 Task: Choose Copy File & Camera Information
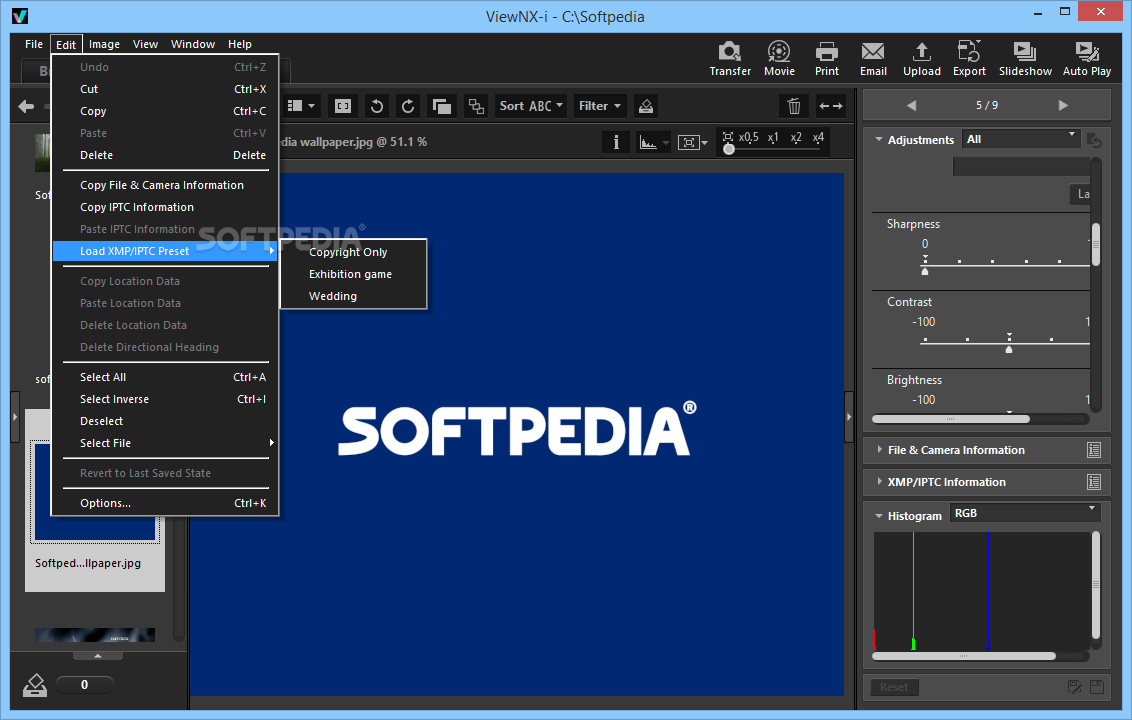click(165, 185)
